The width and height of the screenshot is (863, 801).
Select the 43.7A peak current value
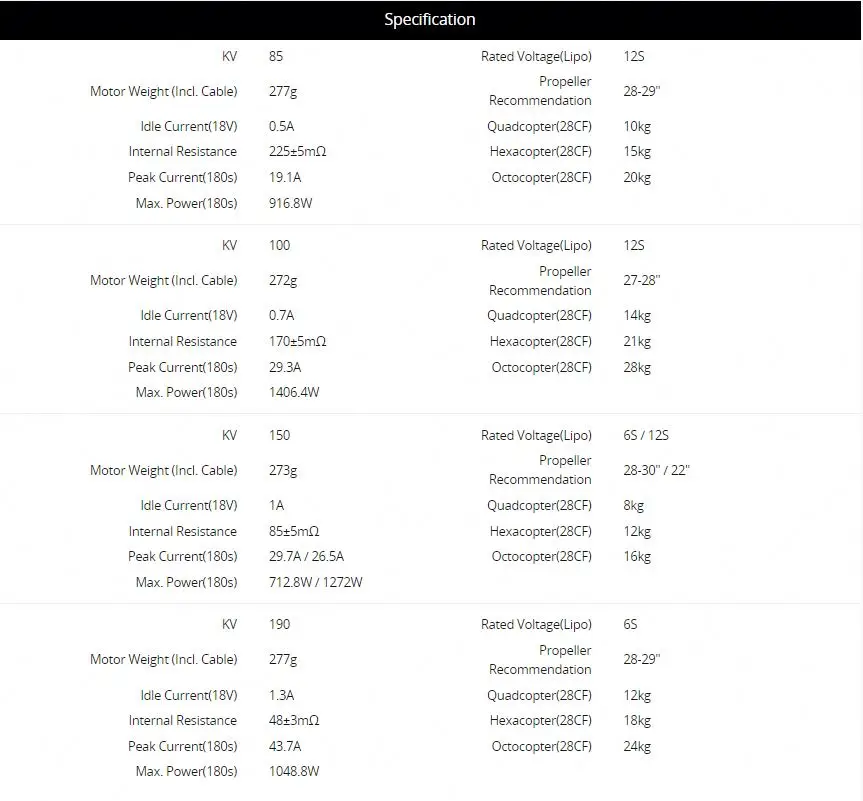pos(285,747)
